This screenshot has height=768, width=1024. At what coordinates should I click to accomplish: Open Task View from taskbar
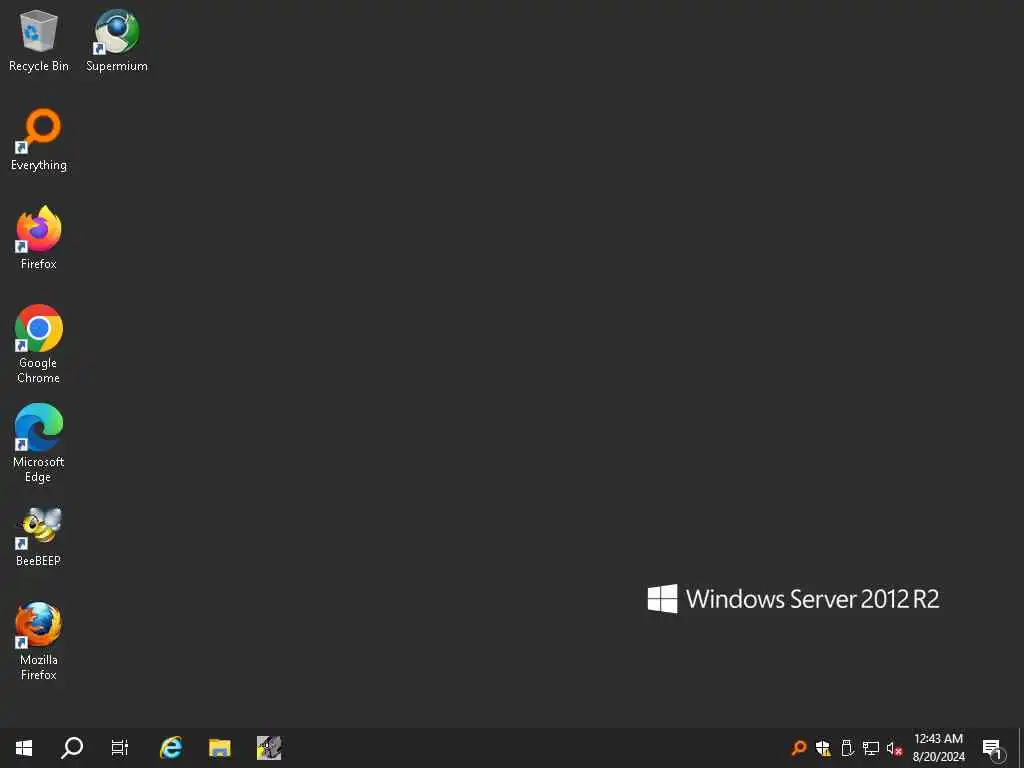pos(120,748)
